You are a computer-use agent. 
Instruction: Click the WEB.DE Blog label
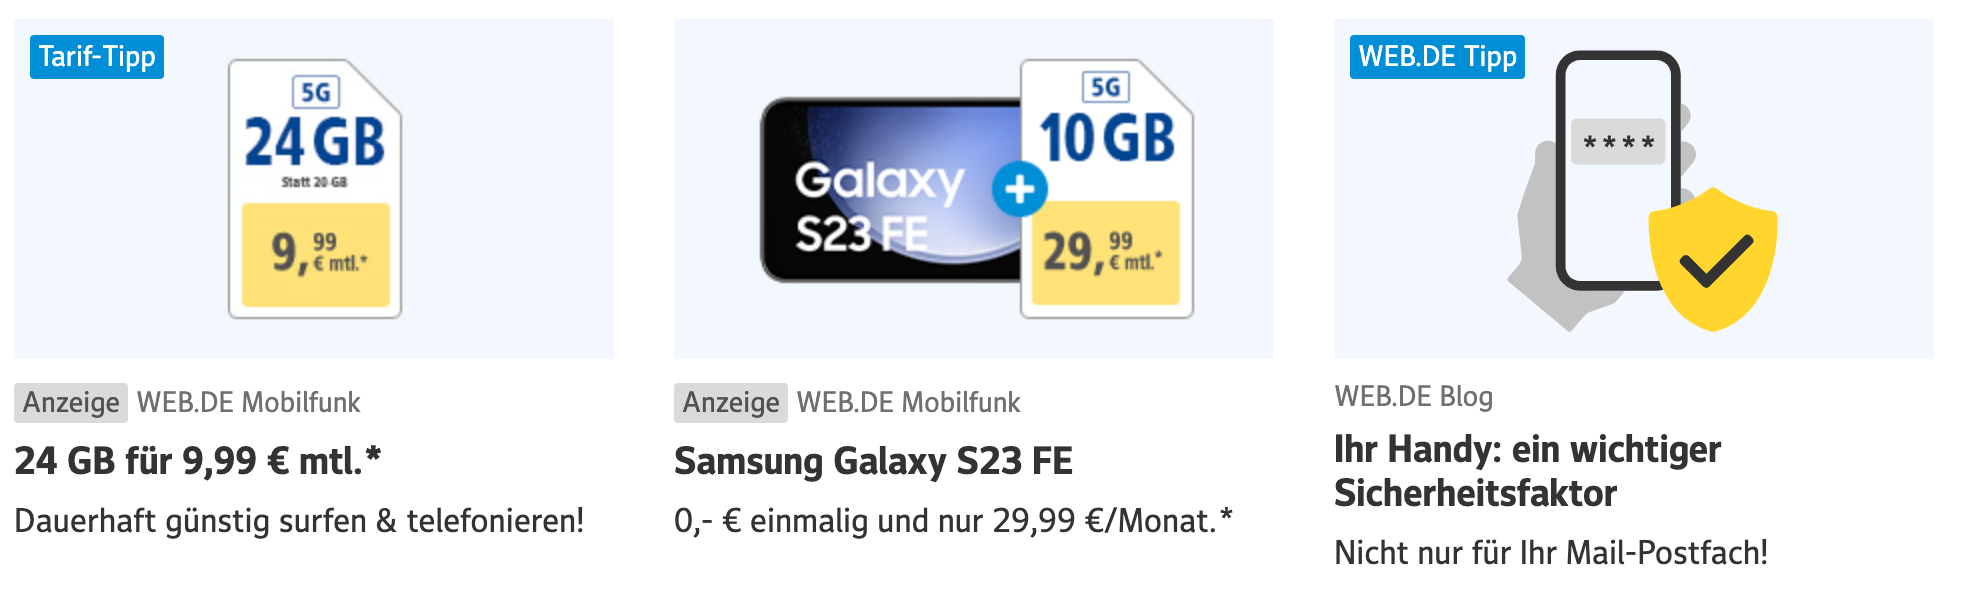tap(1413, 397)
